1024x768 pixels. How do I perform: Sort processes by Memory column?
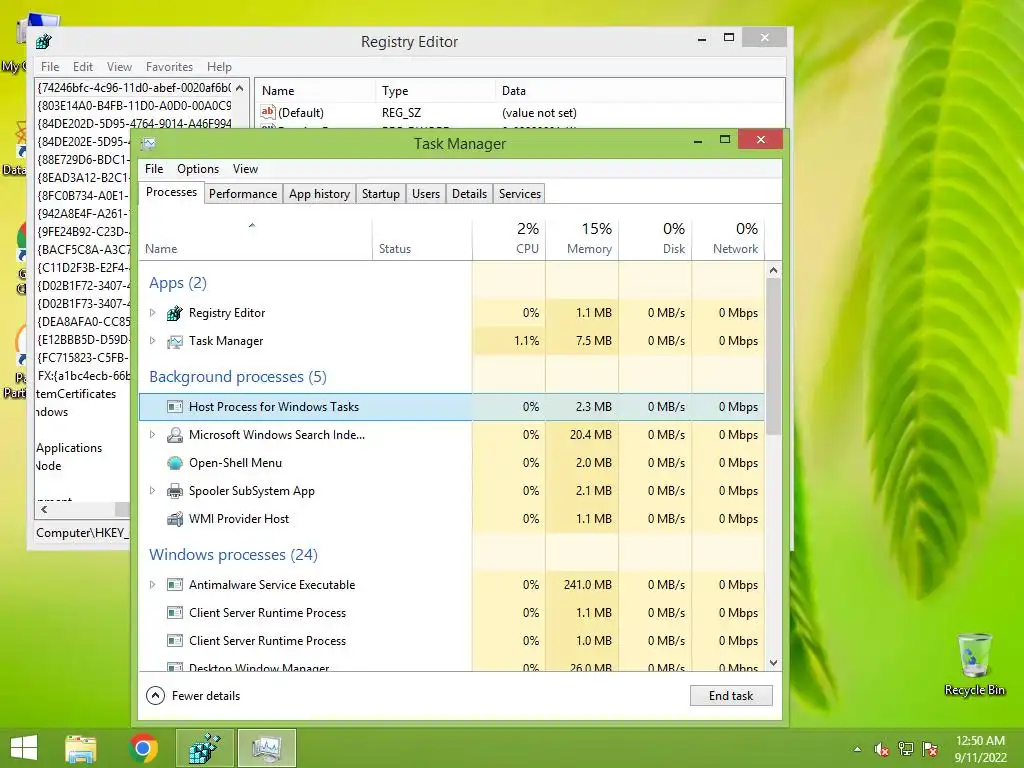582,239
